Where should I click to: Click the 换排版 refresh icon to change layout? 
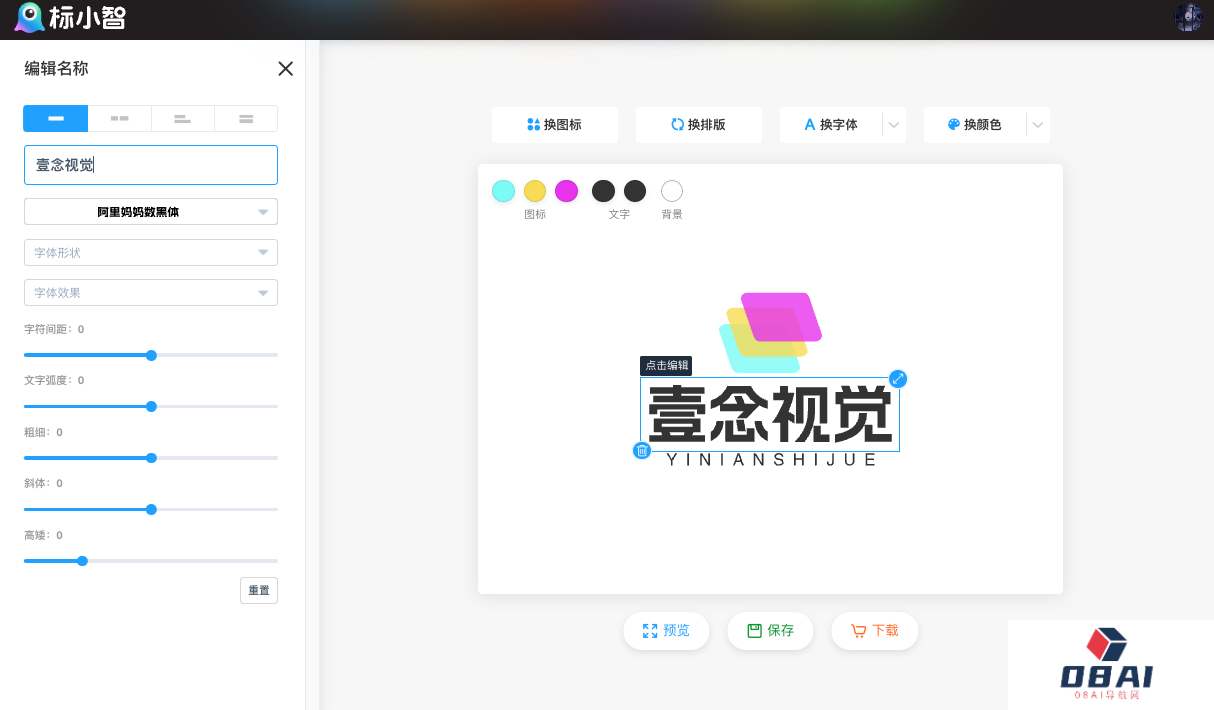click(676, 124)
